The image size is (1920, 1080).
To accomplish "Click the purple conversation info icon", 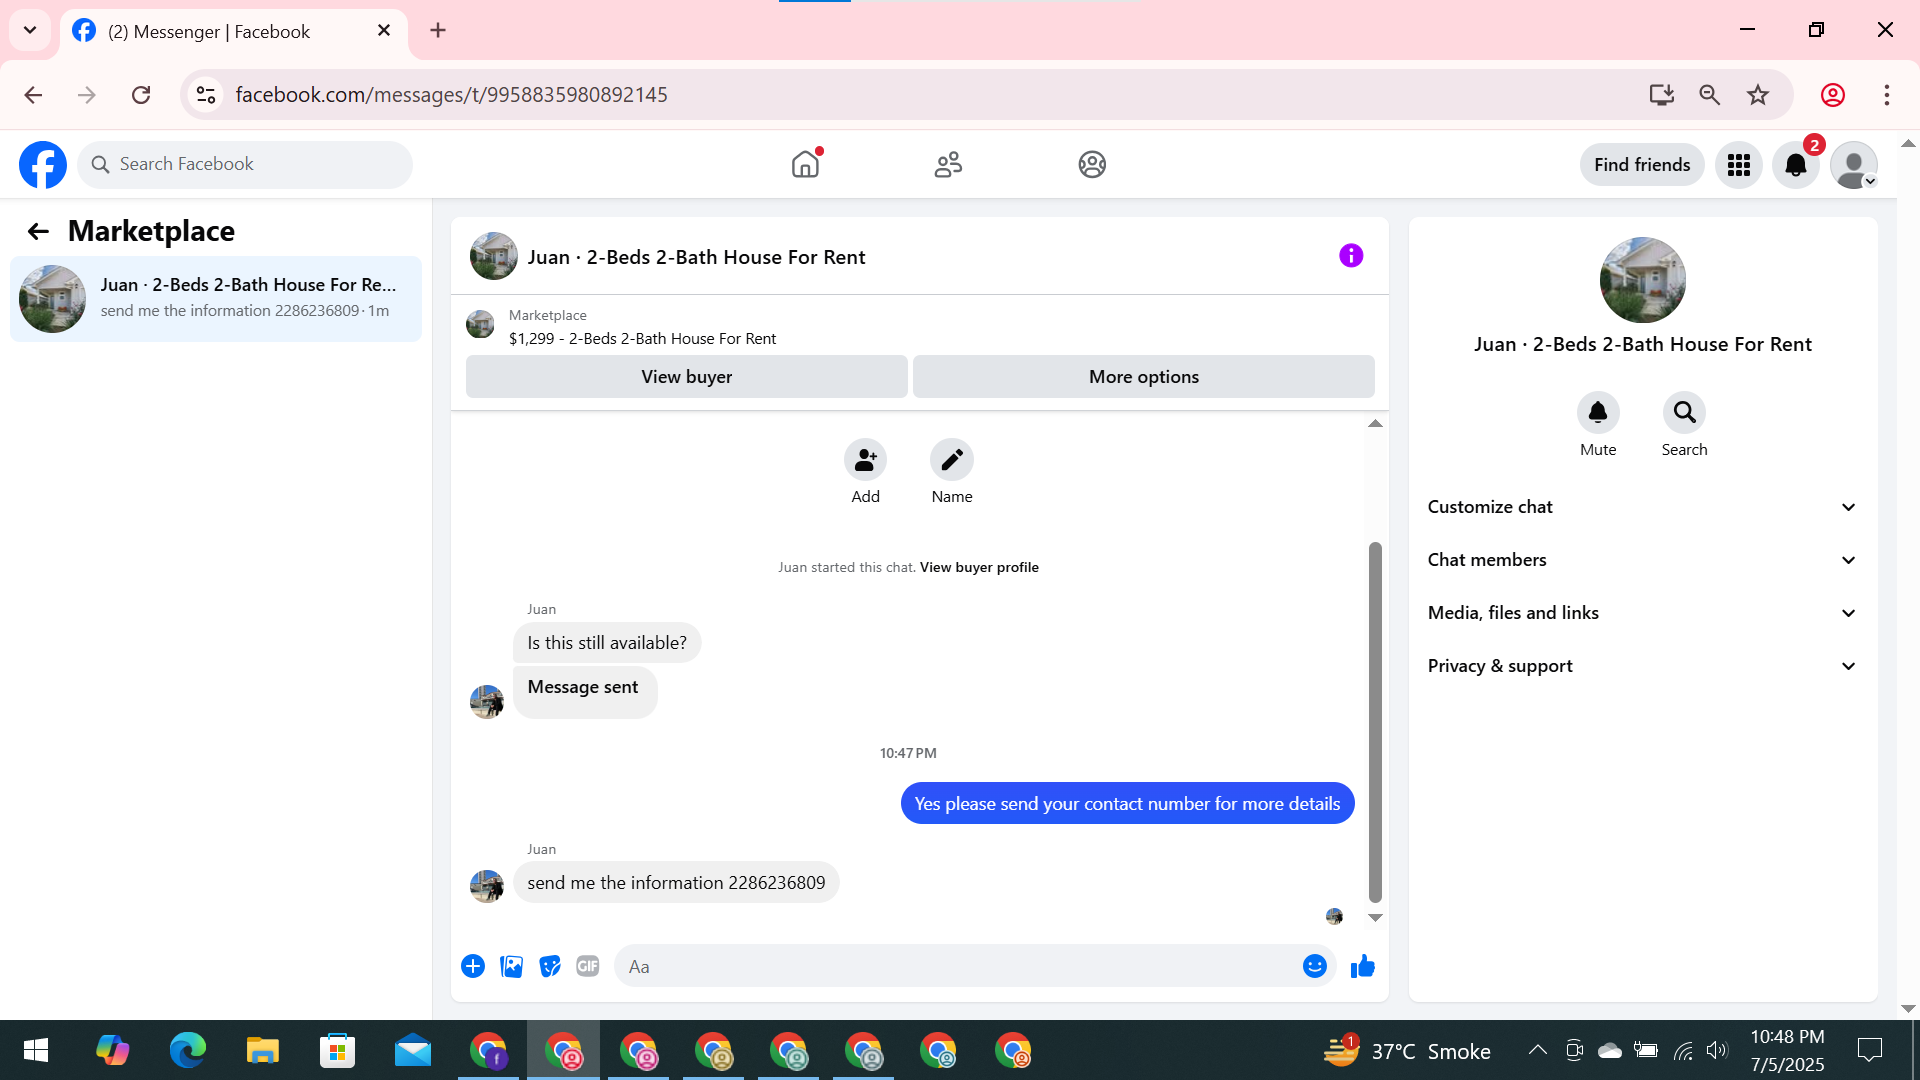I will click(x=1350, y=256).
